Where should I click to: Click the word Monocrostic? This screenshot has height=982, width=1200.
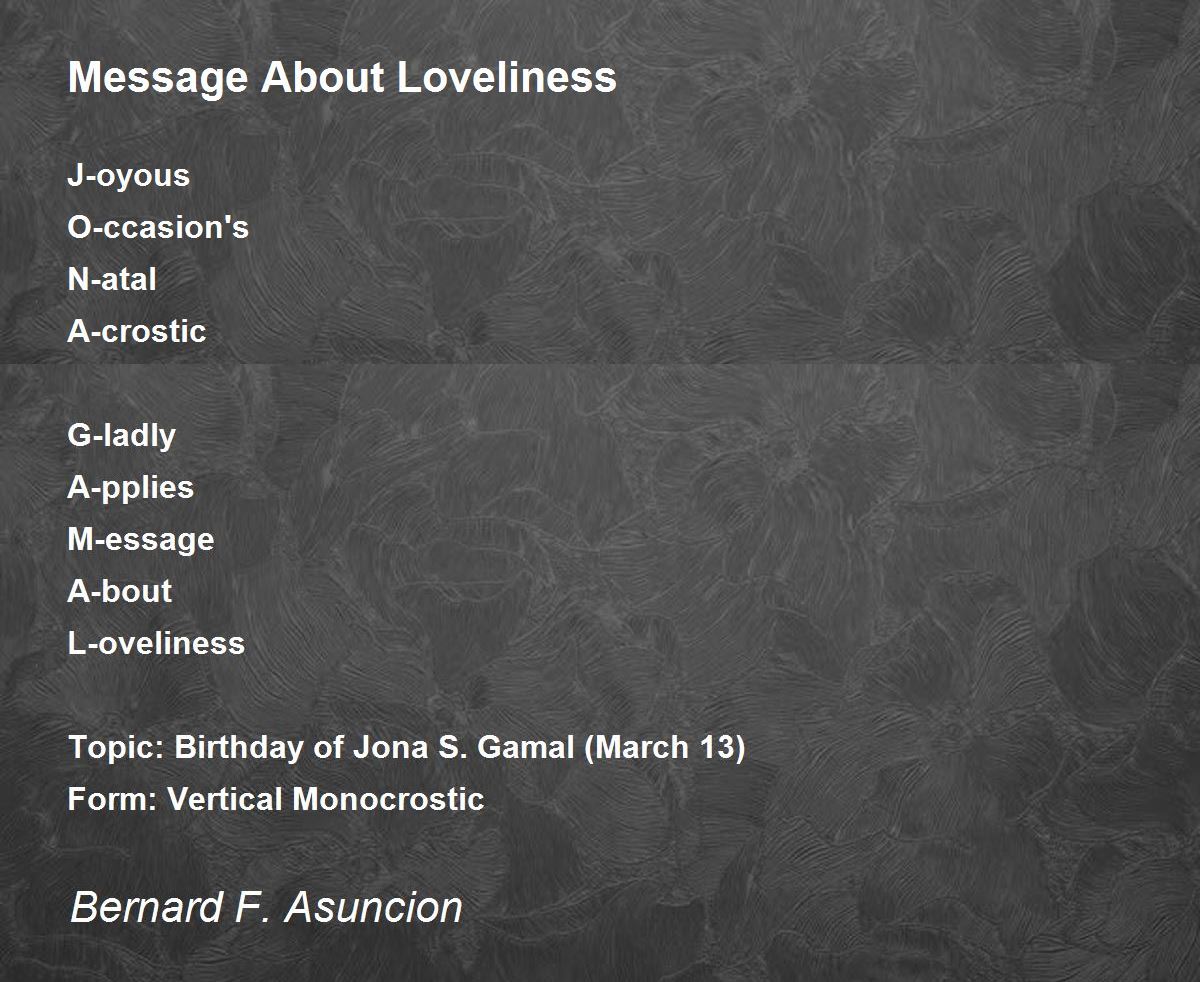[x=389, y=799]
